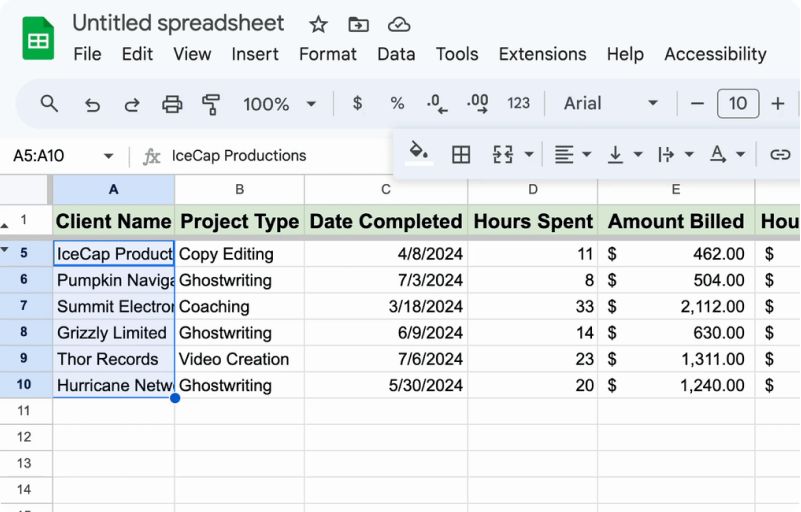The image size is (801, 512).
Task: Star the Untitled spreadsheet document
Action: tap(318, 24)
